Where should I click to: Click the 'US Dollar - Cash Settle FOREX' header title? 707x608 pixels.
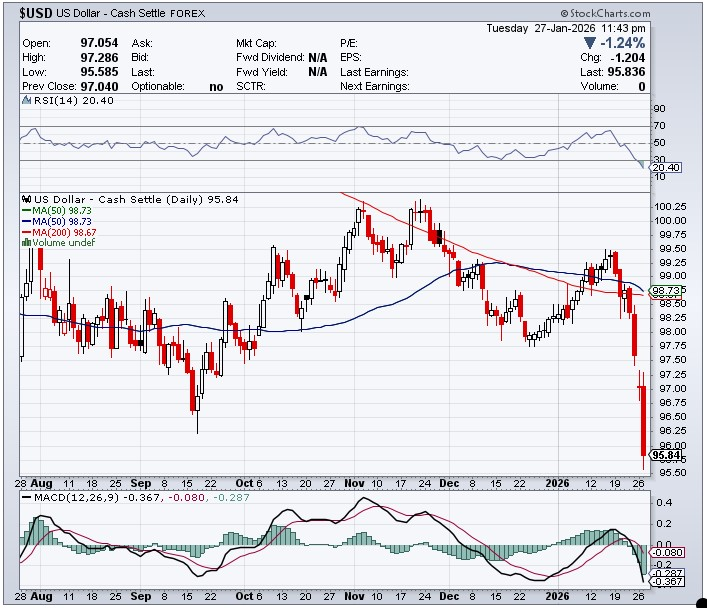131,13
